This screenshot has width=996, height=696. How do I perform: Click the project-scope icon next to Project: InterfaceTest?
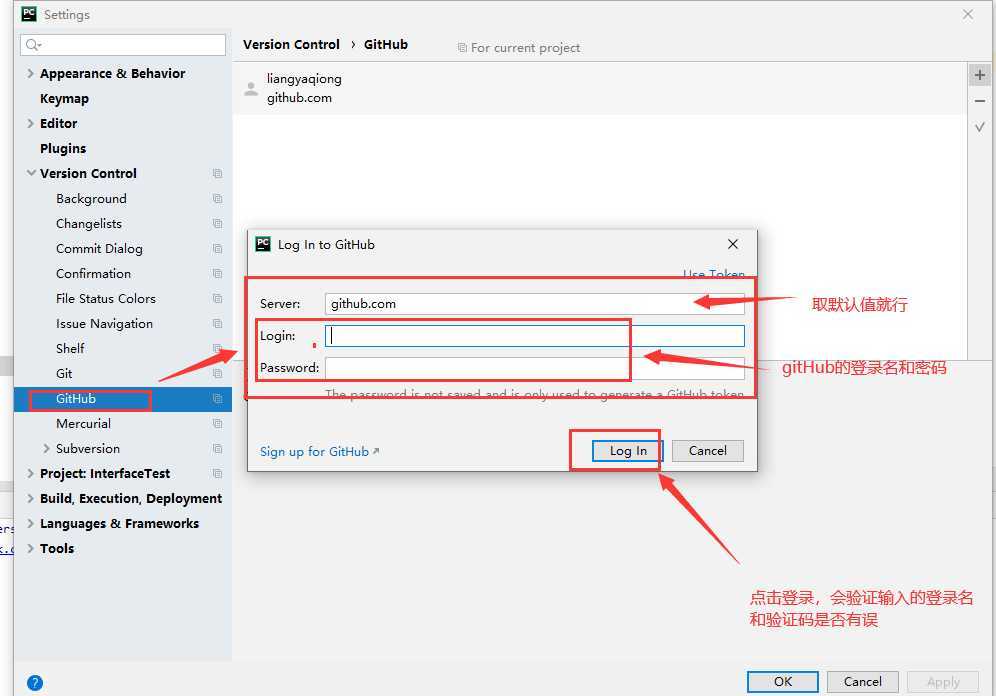pos(217,473)
